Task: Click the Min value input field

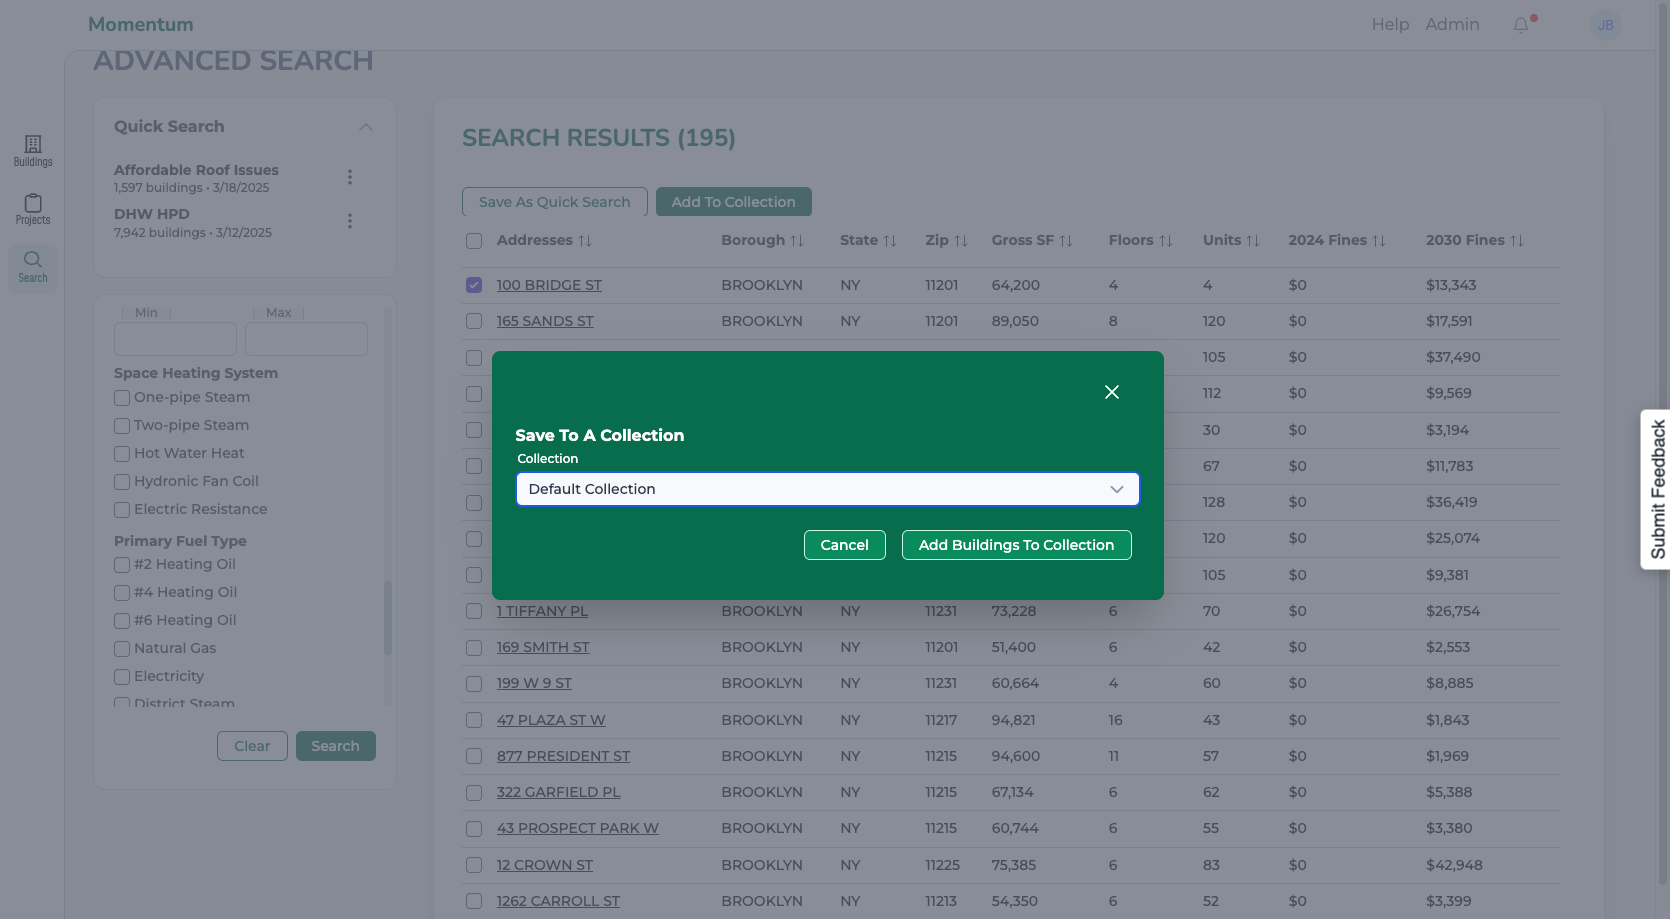Action: pyautogui.click(x=175, y=339)
